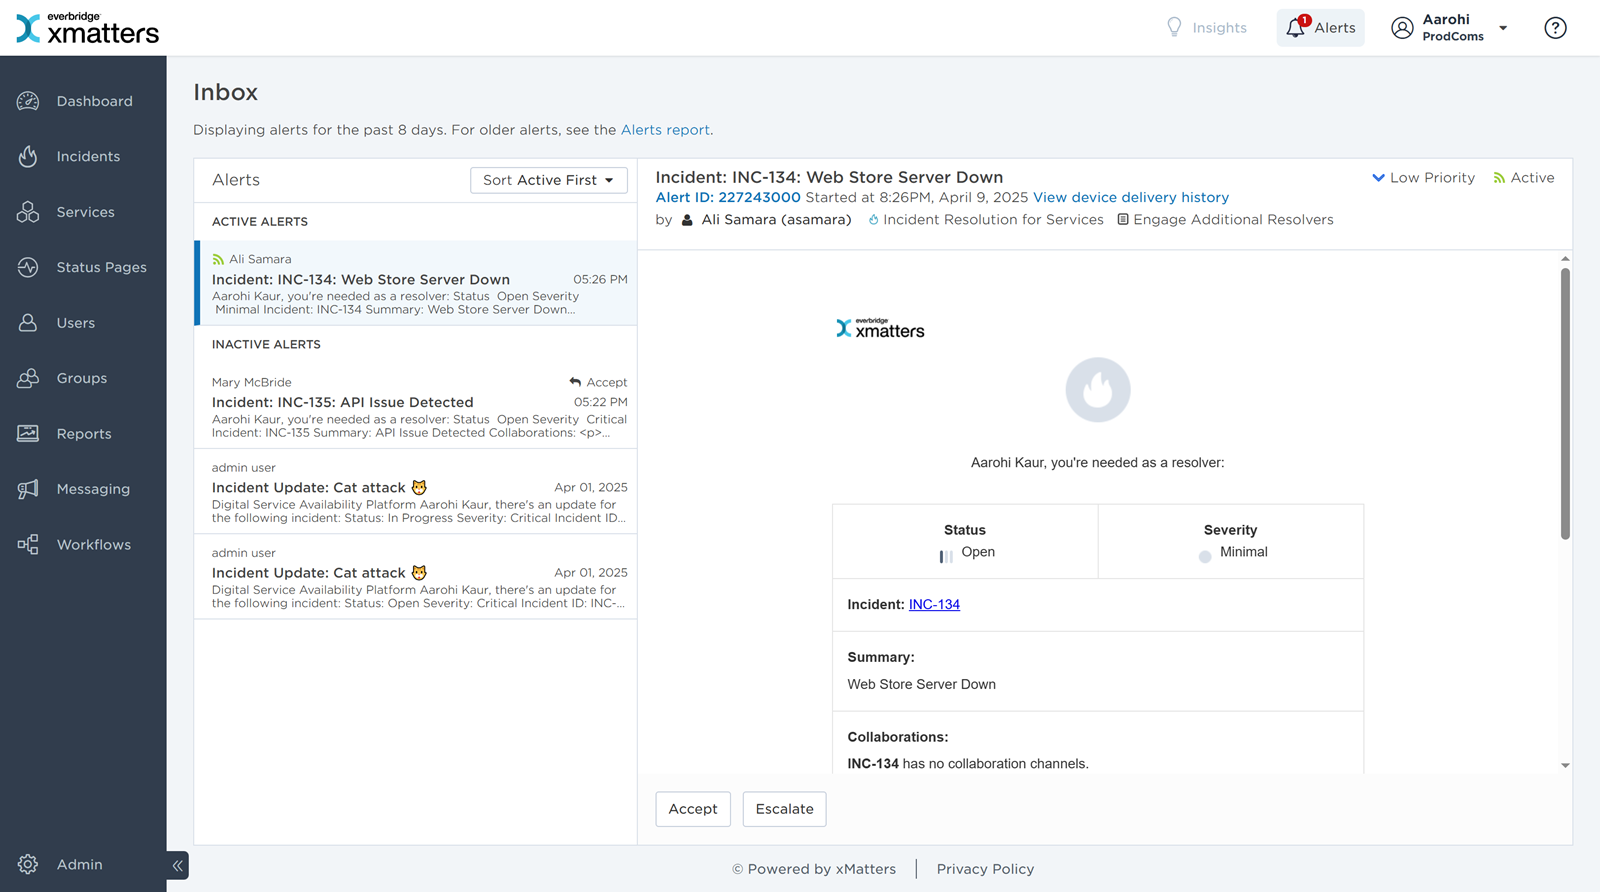Click Alert ID 227243000 link
This screenshot has height=892, width=1600.
coord(728,198)
